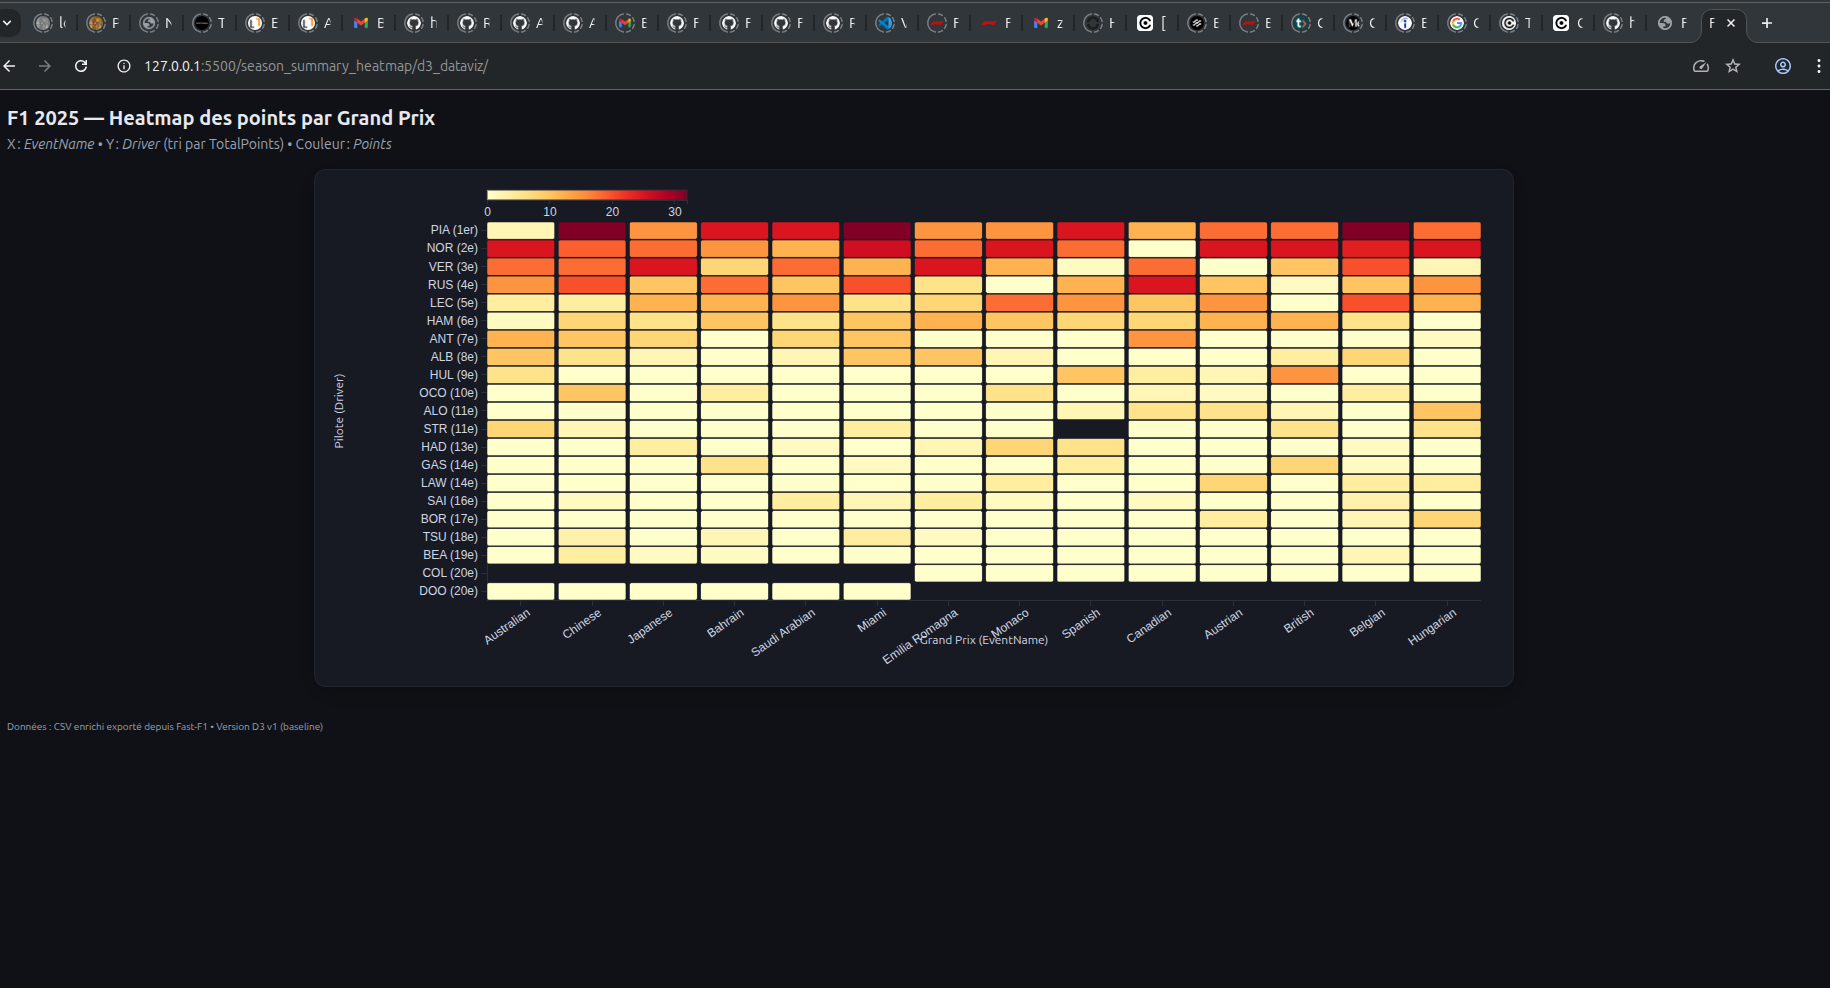Click the TSU (18e) driver label
Viewport: 1830px width, 988px height.
coord(450,537)
